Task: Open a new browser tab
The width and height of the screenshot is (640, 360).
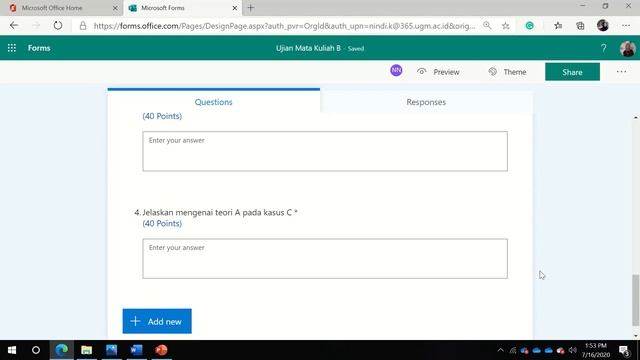Action: pos(251,8)
